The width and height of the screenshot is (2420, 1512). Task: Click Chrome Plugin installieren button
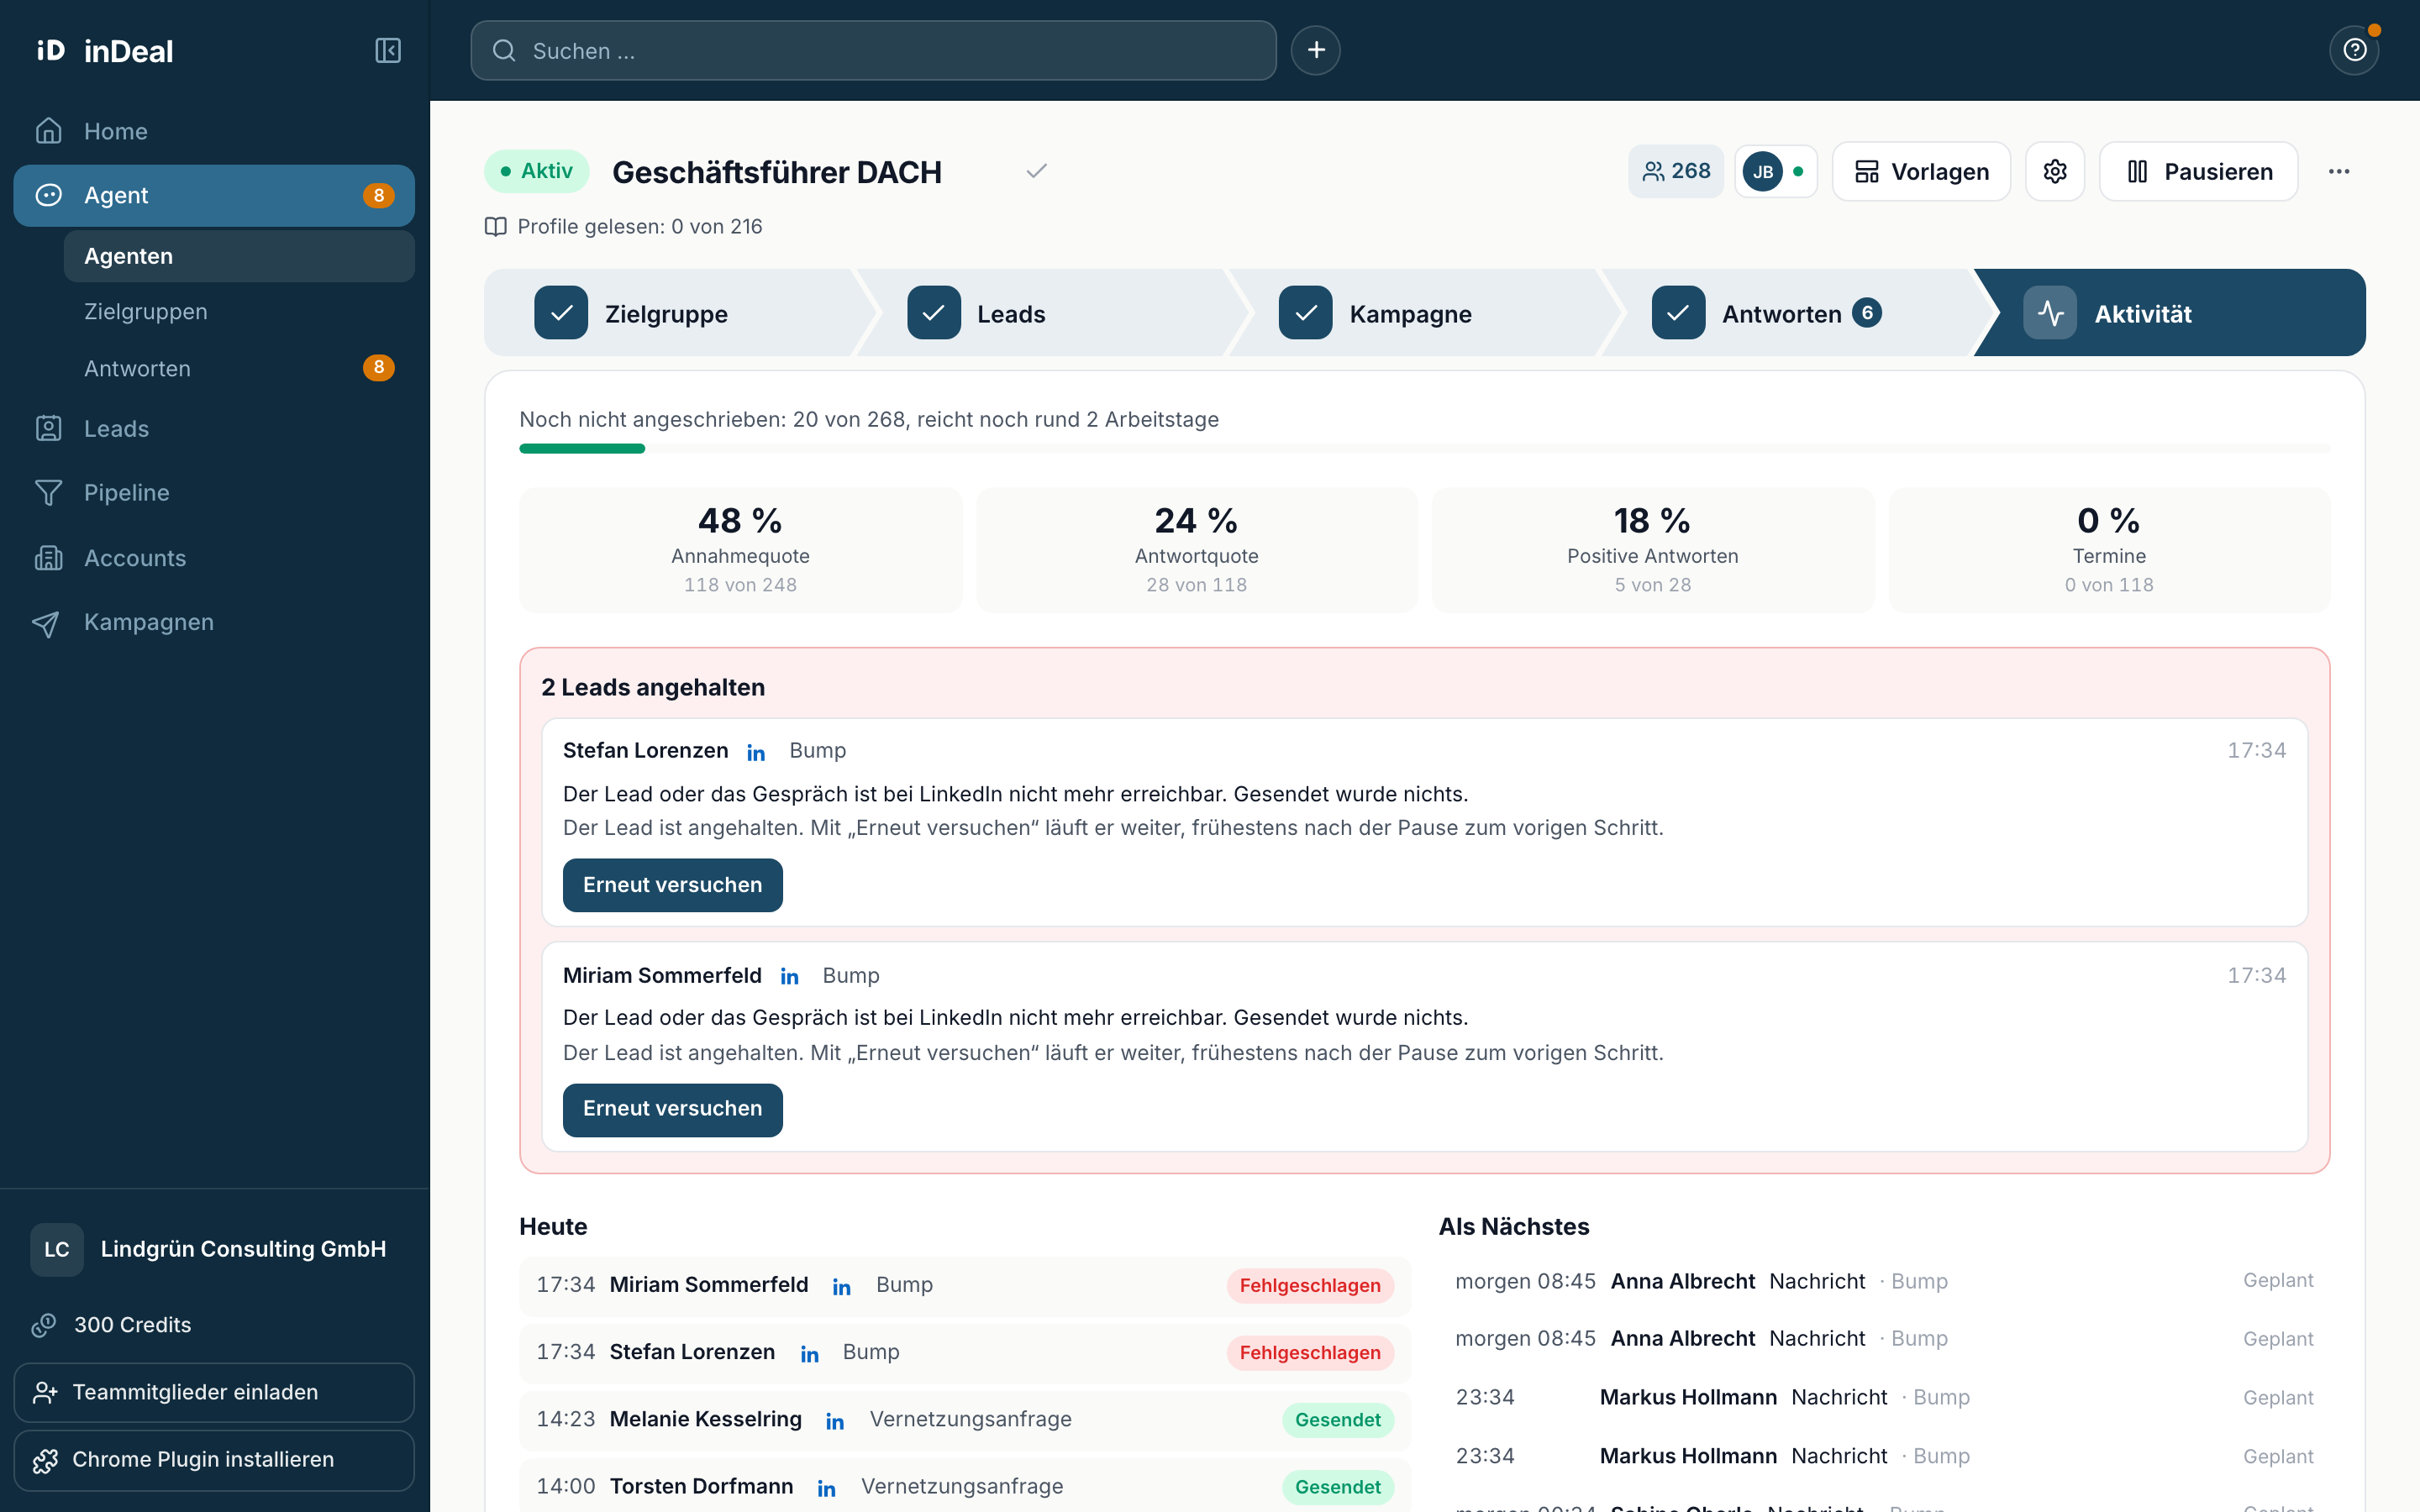214,1460
